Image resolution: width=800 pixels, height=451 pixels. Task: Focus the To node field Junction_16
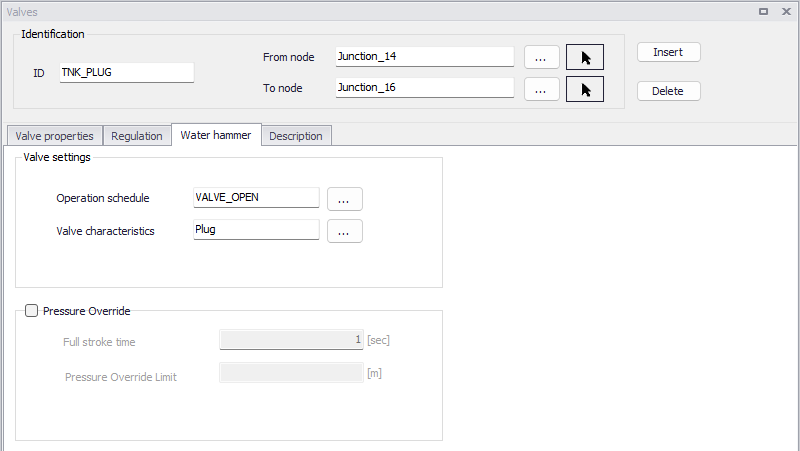[x=424, y=88]
